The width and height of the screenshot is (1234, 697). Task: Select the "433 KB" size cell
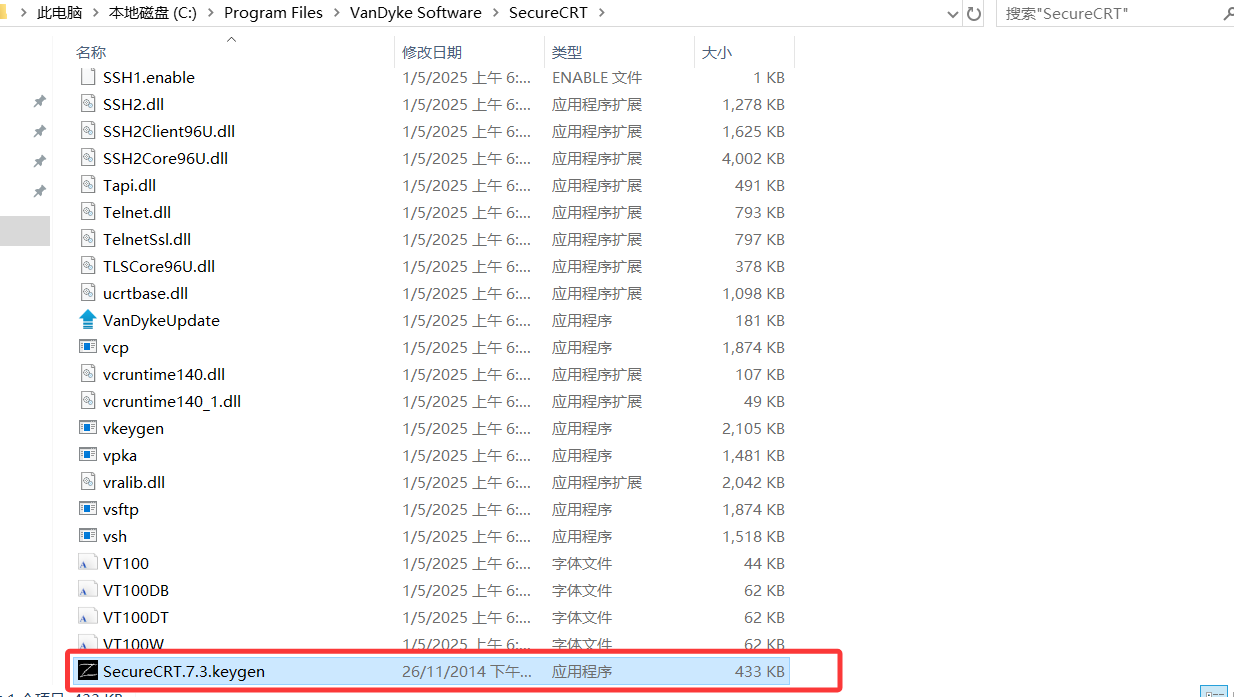[x=760, y=671]
